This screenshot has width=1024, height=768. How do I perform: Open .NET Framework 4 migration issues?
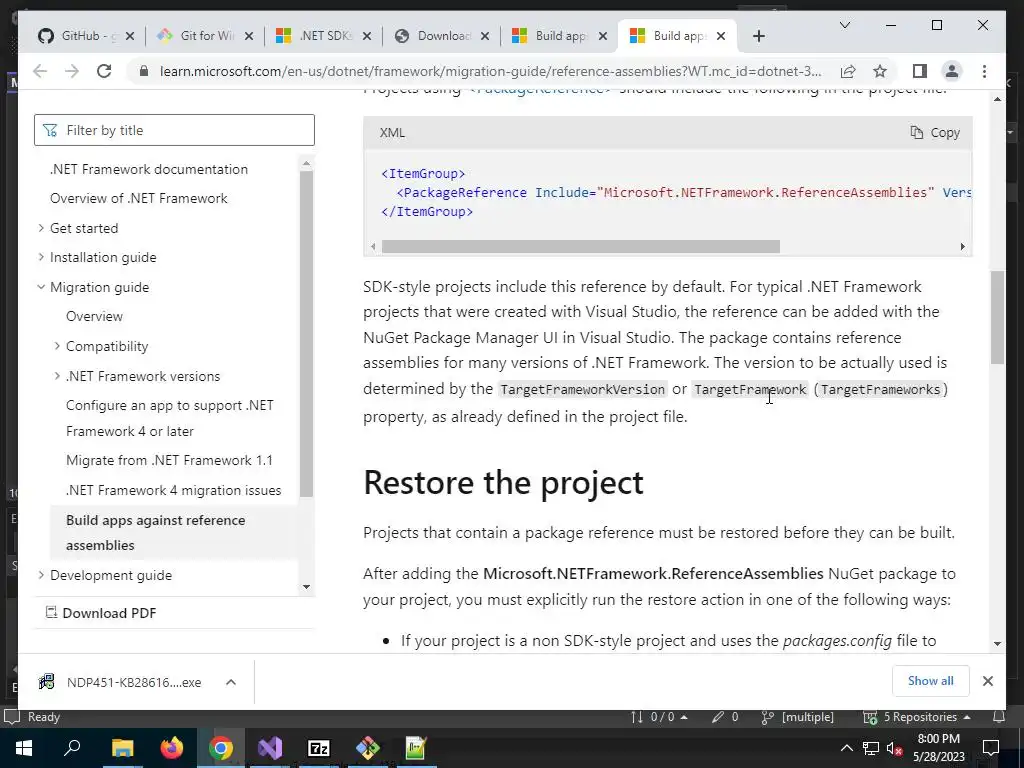pos(173,490)
